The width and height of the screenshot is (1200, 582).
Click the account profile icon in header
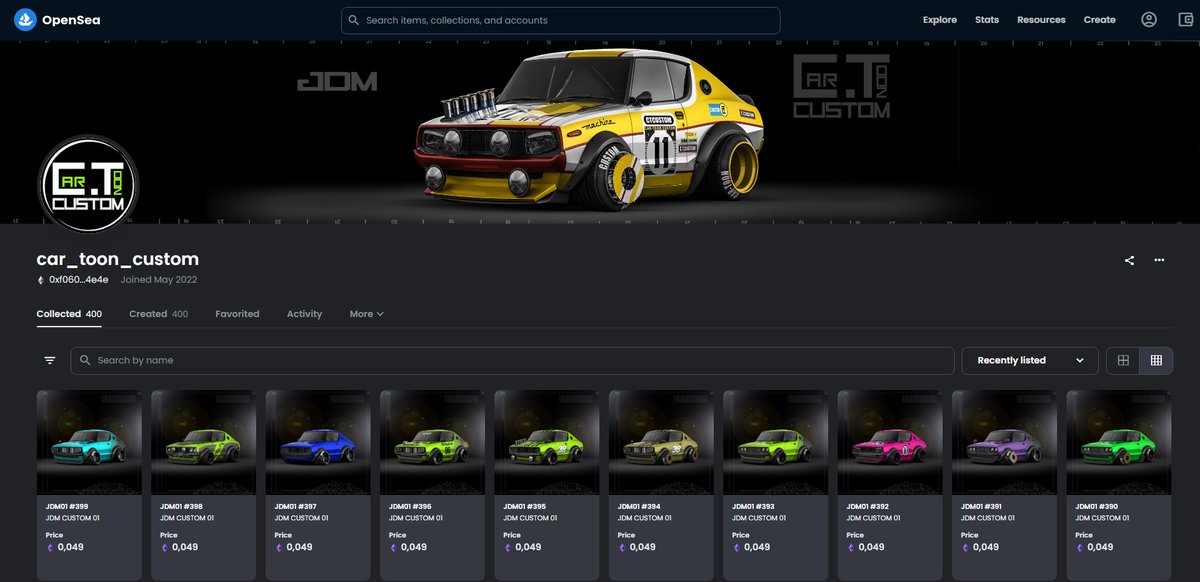[x=1149, y=20]
